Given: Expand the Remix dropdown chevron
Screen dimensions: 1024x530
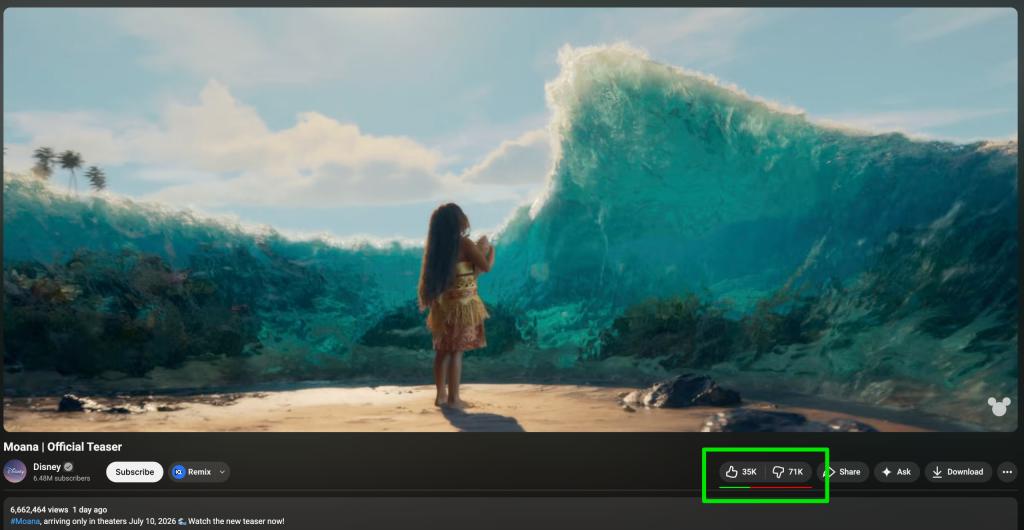Looking at the screenshot, I should pyautogui.click(x=222, y=472).
